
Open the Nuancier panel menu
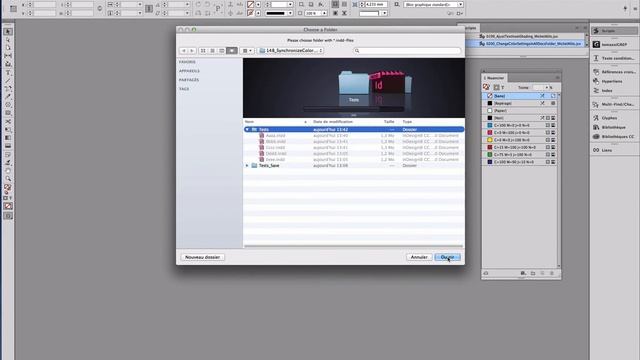[558, 78]
